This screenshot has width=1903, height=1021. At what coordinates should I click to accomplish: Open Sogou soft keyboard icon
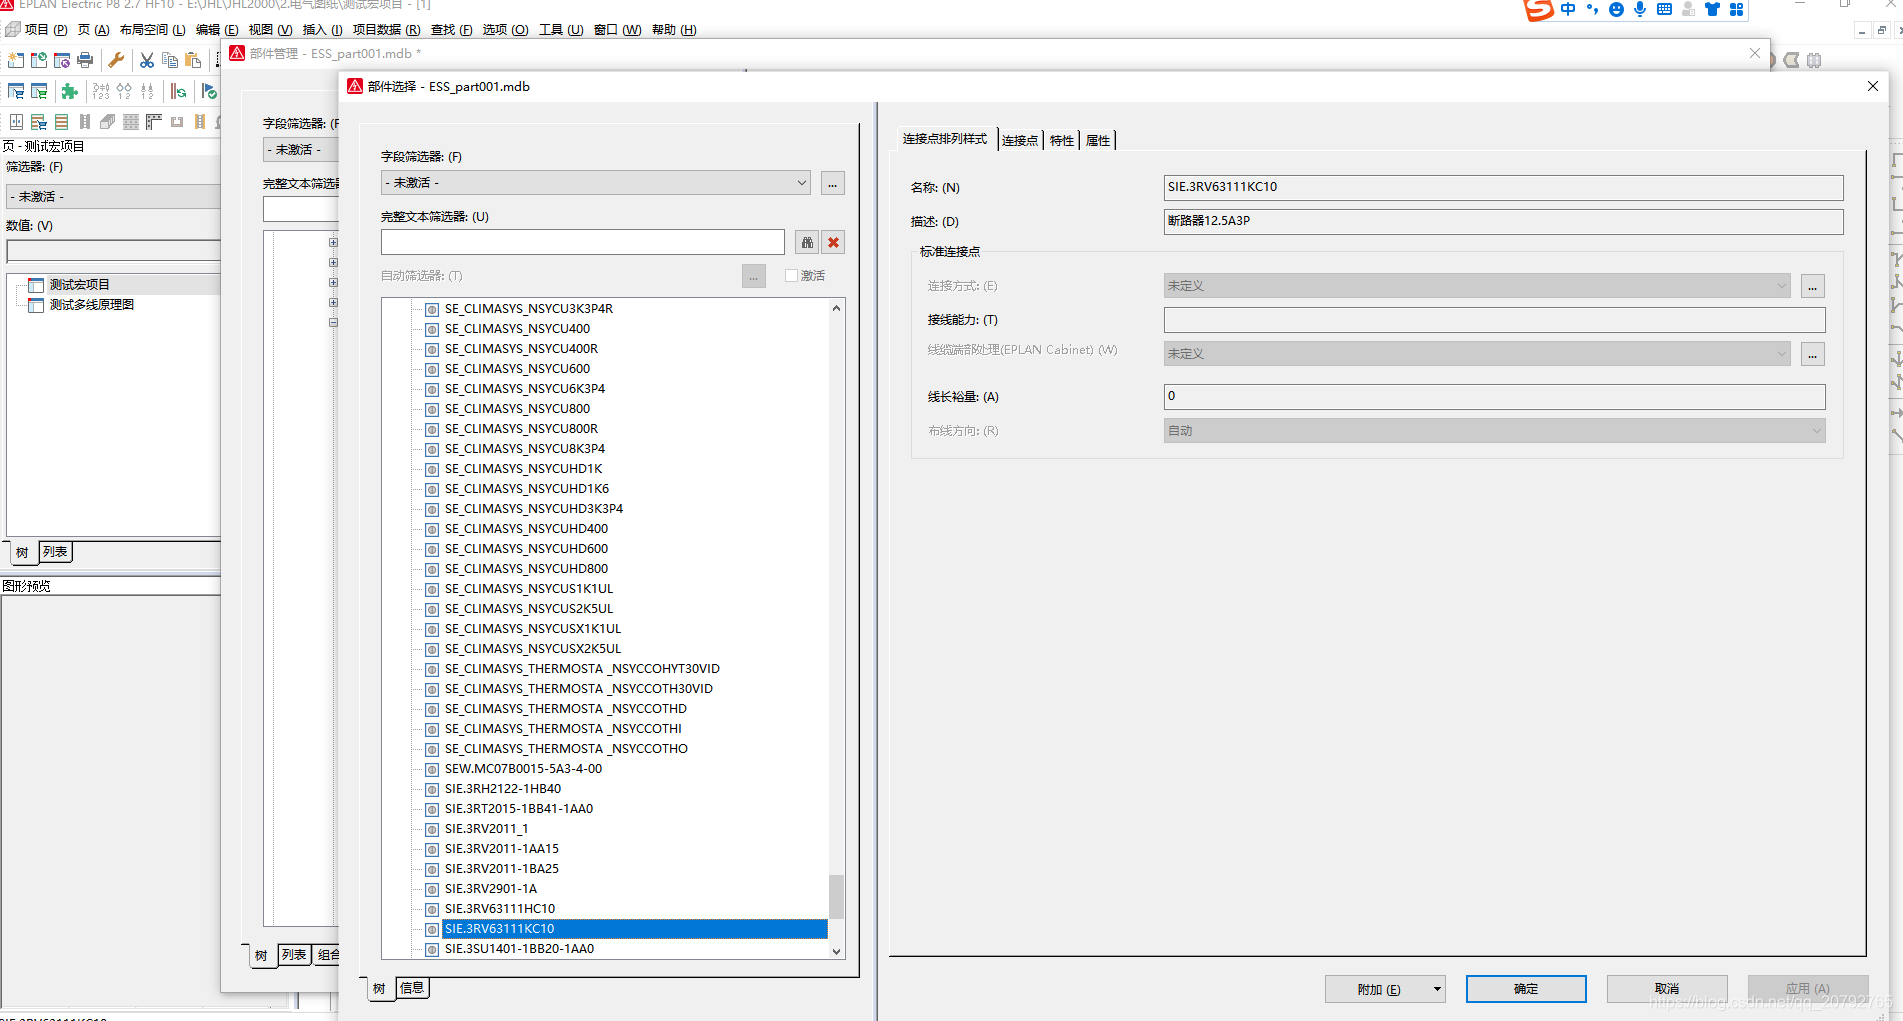pyautogui.click(x=1664, y=9)
